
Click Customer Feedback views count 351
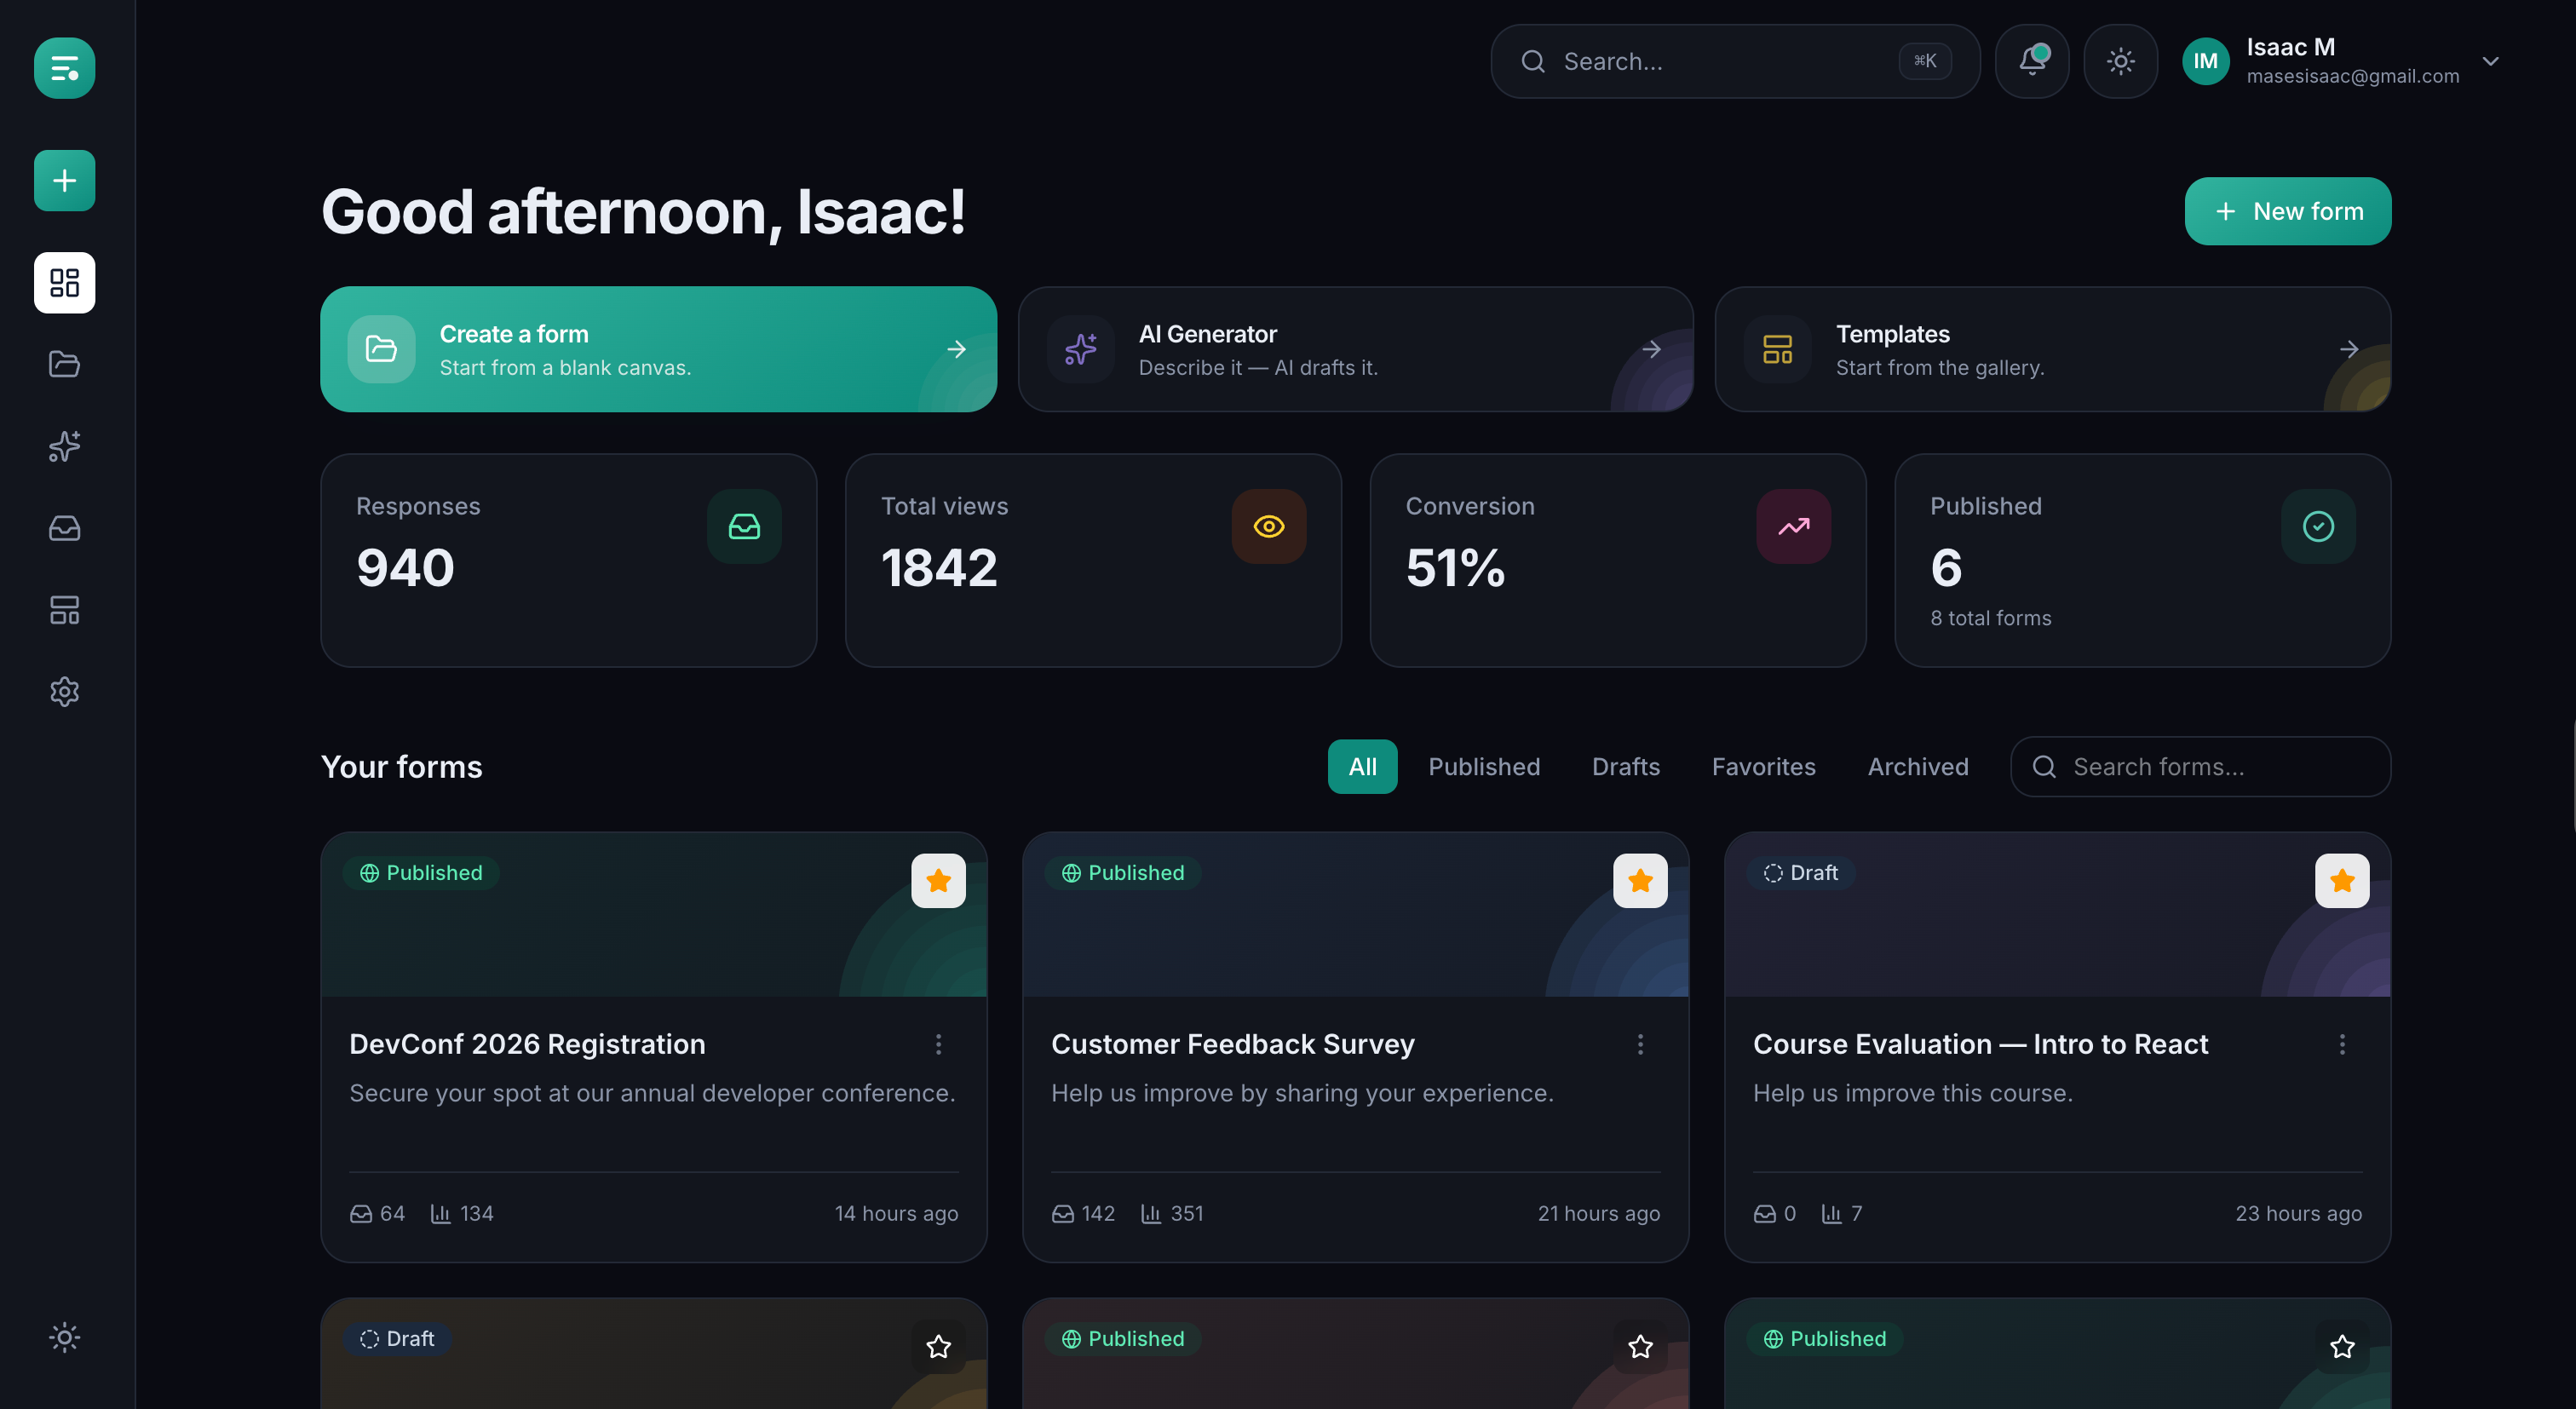coord(1172,1213)
